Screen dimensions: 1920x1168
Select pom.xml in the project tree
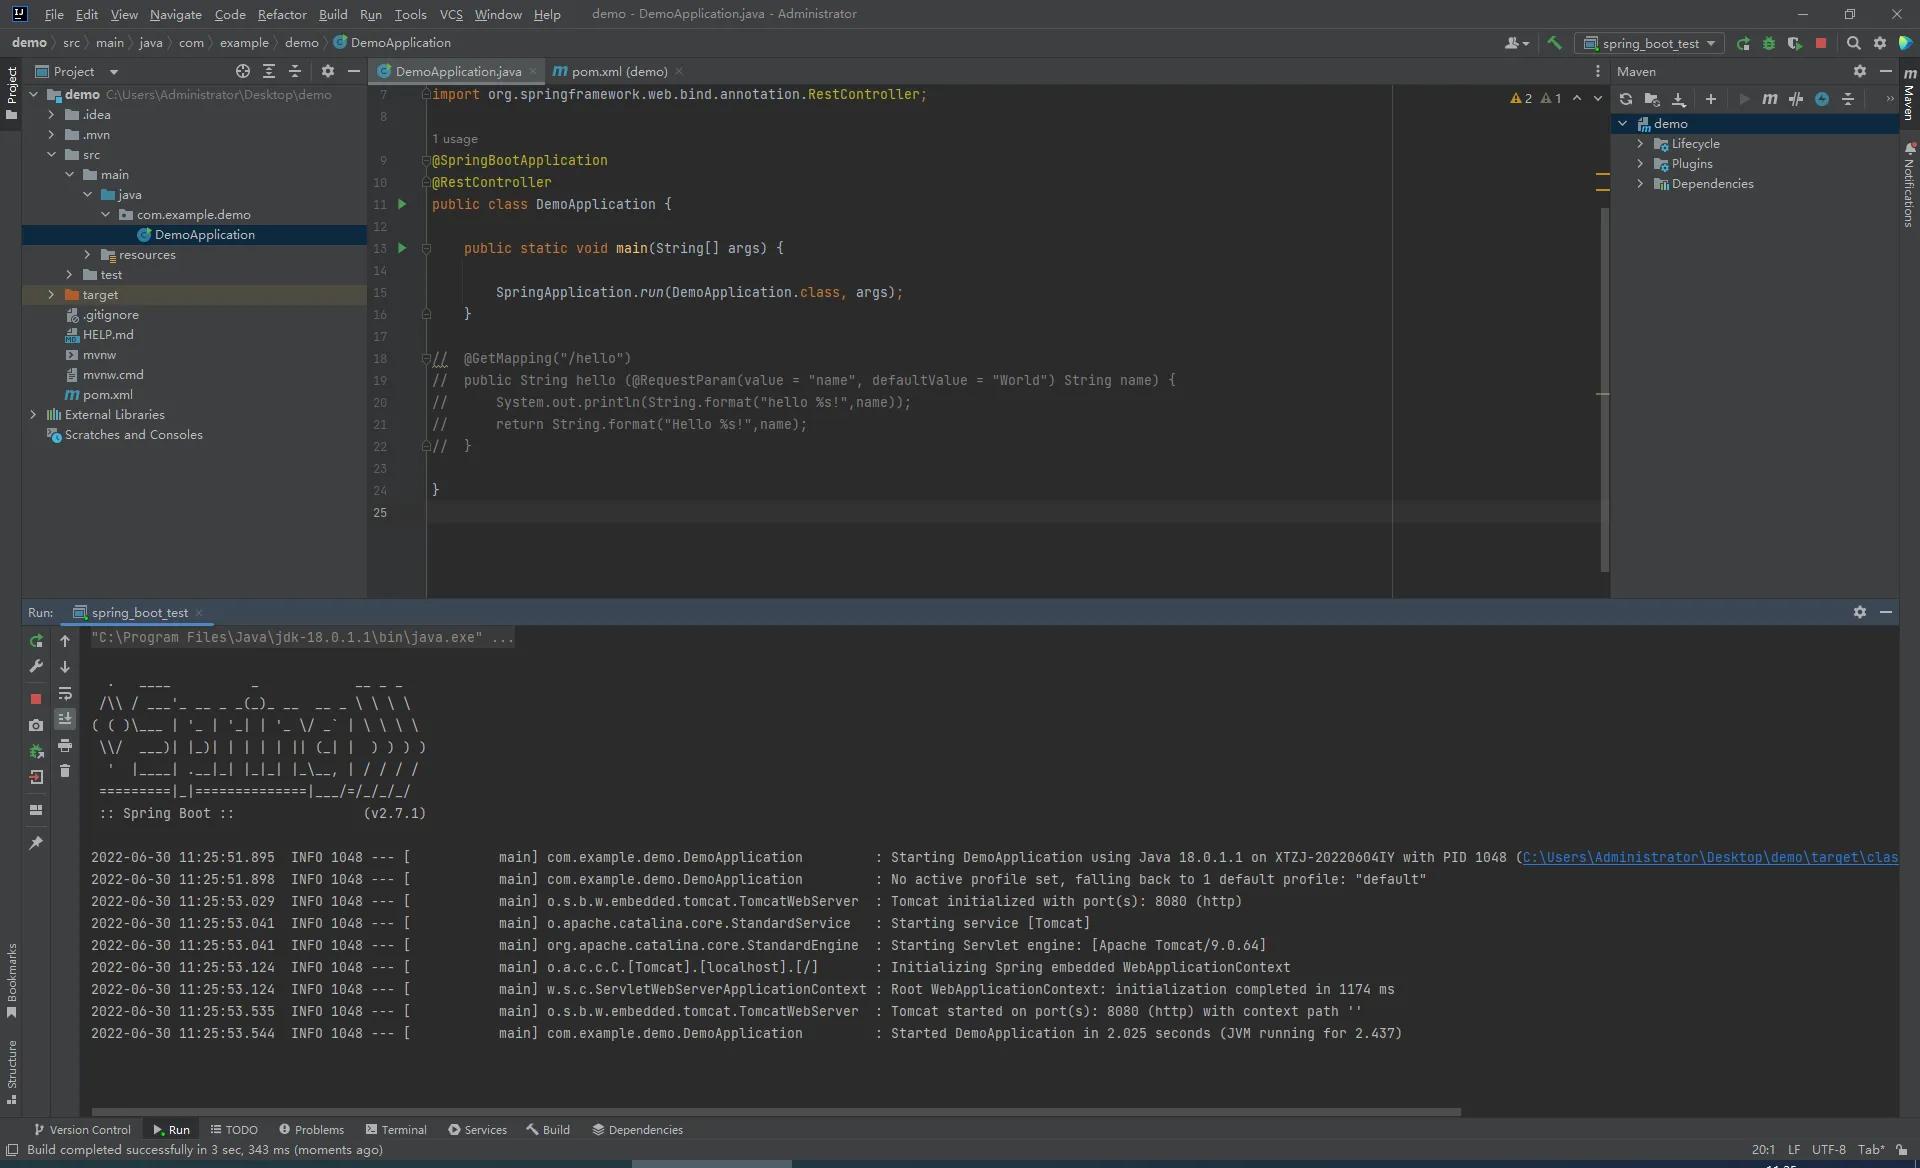click(x=107, y=395)
